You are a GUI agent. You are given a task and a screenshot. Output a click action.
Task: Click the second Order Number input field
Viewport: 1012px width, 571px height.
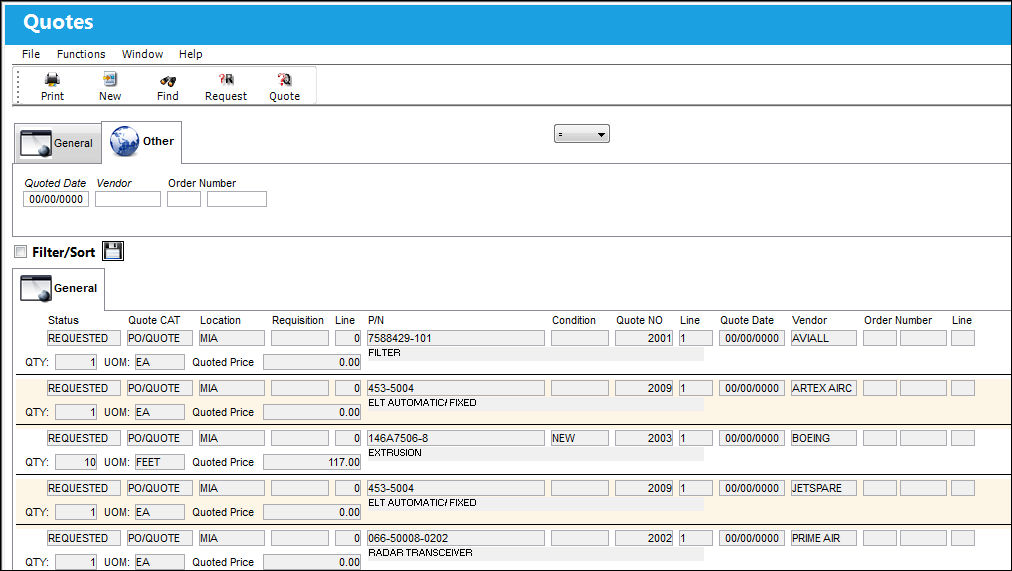tap(237, 199)
